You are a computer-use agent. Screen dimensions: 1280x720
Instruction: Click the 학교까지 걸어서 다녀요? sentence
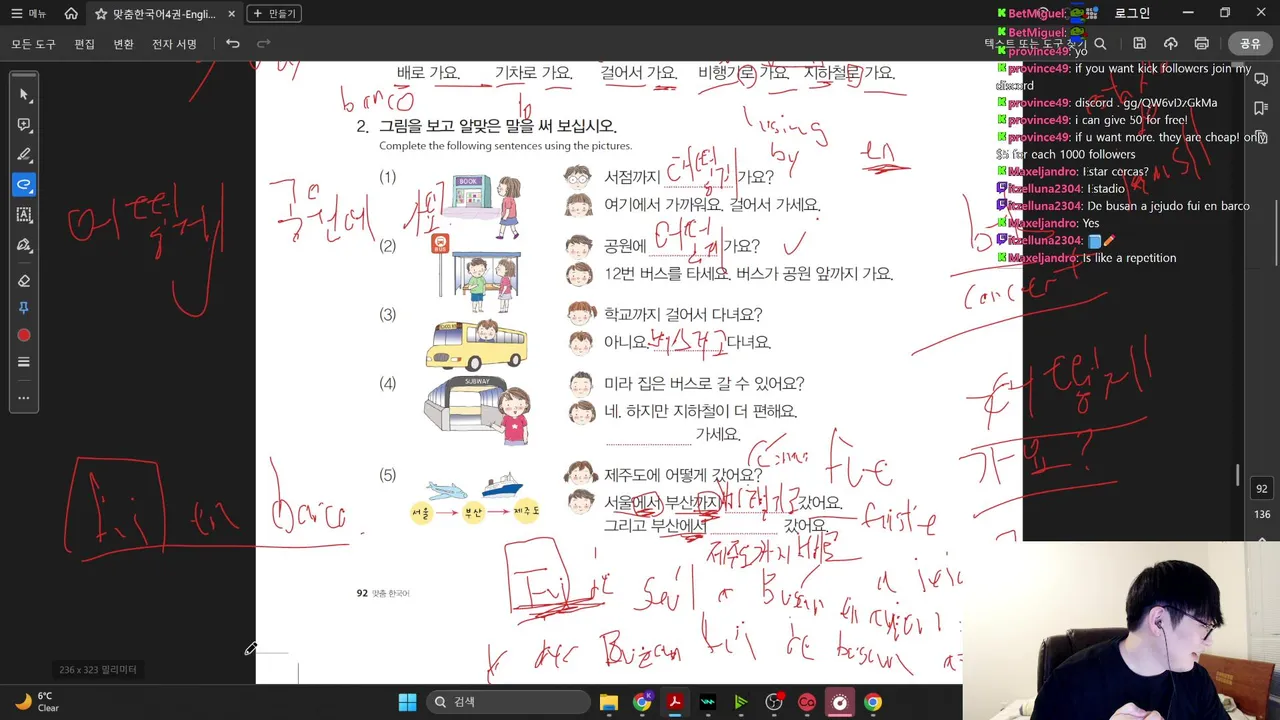(x=683, y=314)
